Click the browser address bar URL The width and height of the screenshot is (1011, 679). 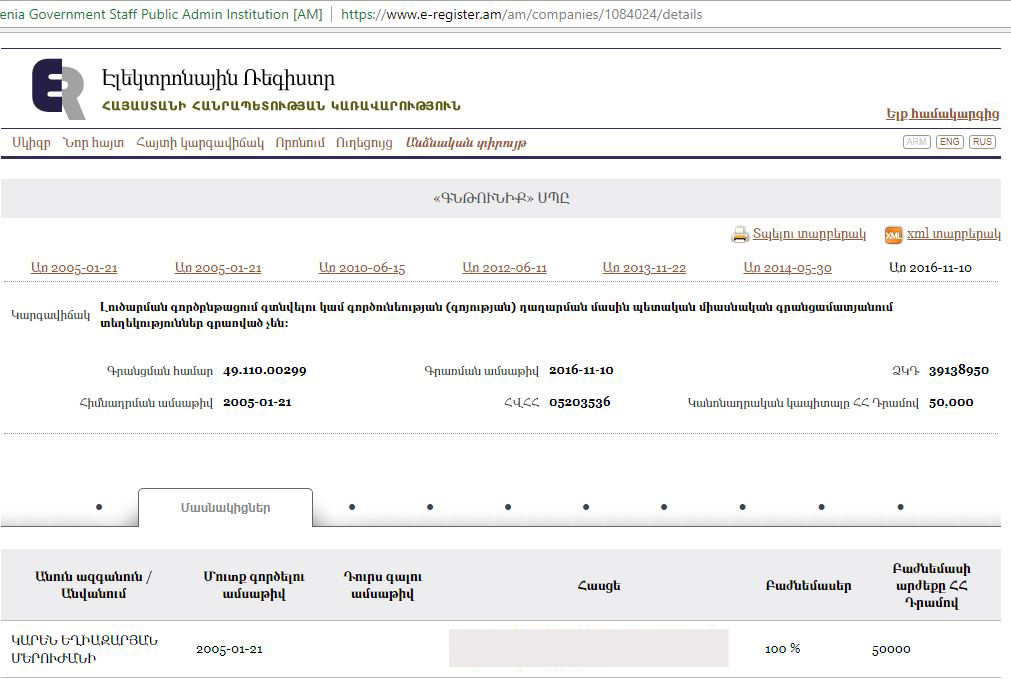click(522, 14)
